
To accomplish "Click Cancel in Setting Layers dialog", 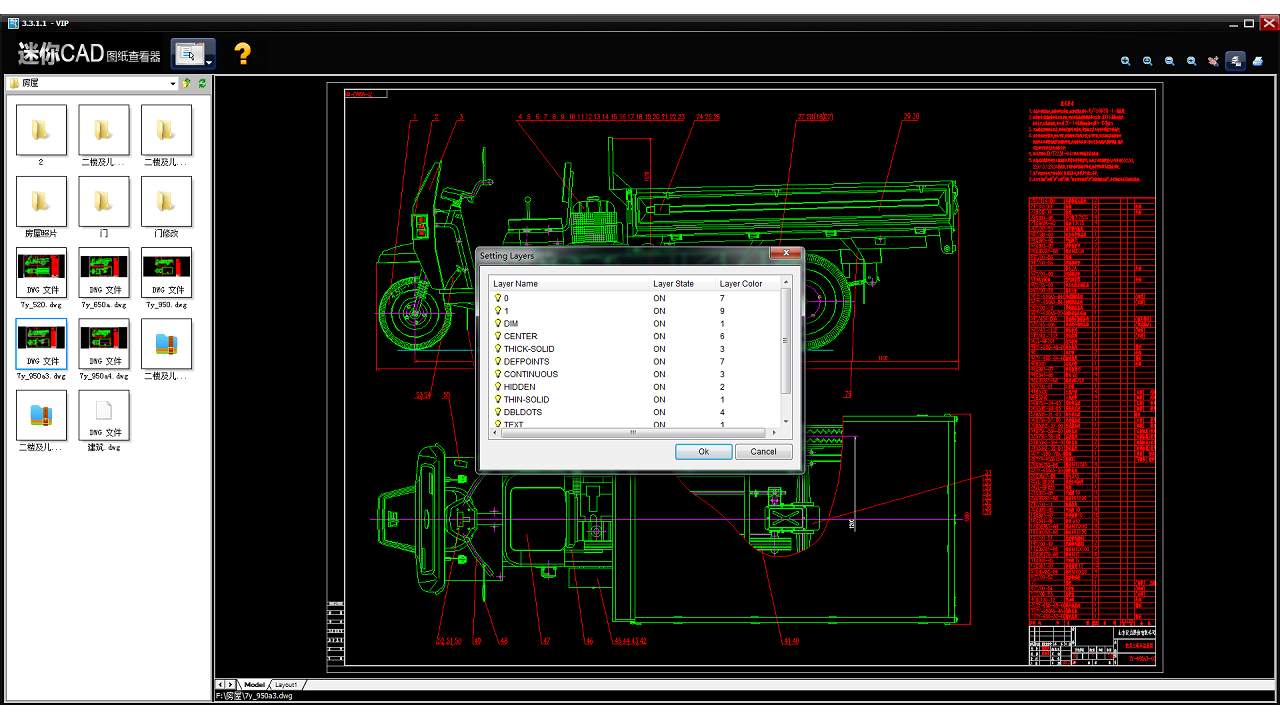I will [x=763, y=452].
